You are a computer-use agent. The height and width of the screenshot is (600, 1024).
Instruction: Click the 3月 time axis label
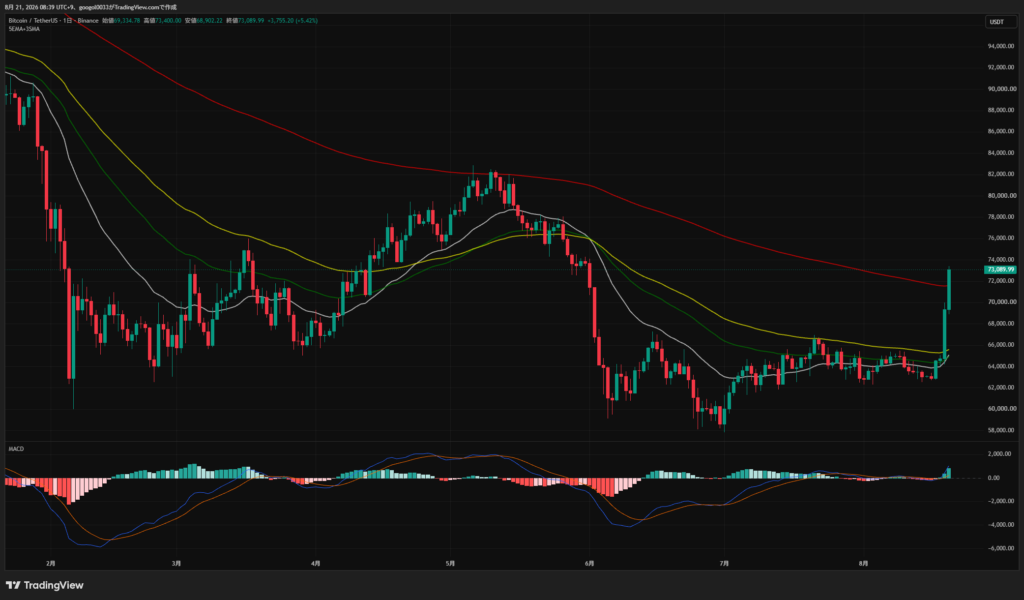click(176, 563)
